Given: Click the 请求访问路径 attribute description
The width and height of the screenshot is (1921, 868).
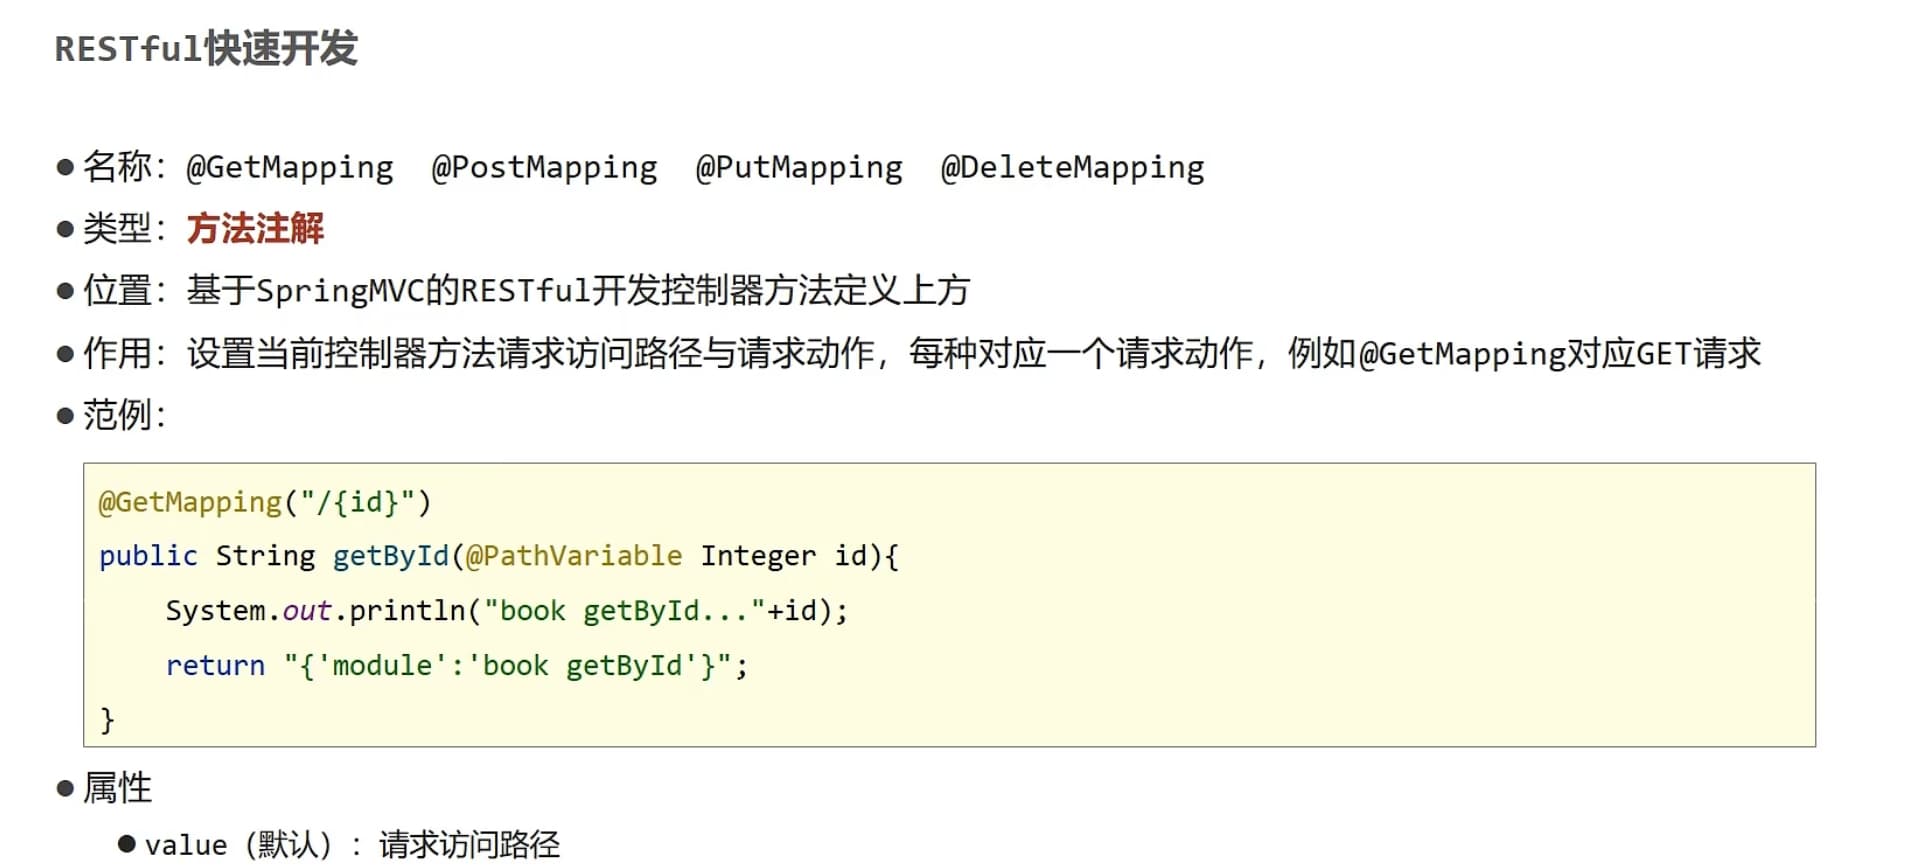Looking at the screenshot, I should [469, 845].
